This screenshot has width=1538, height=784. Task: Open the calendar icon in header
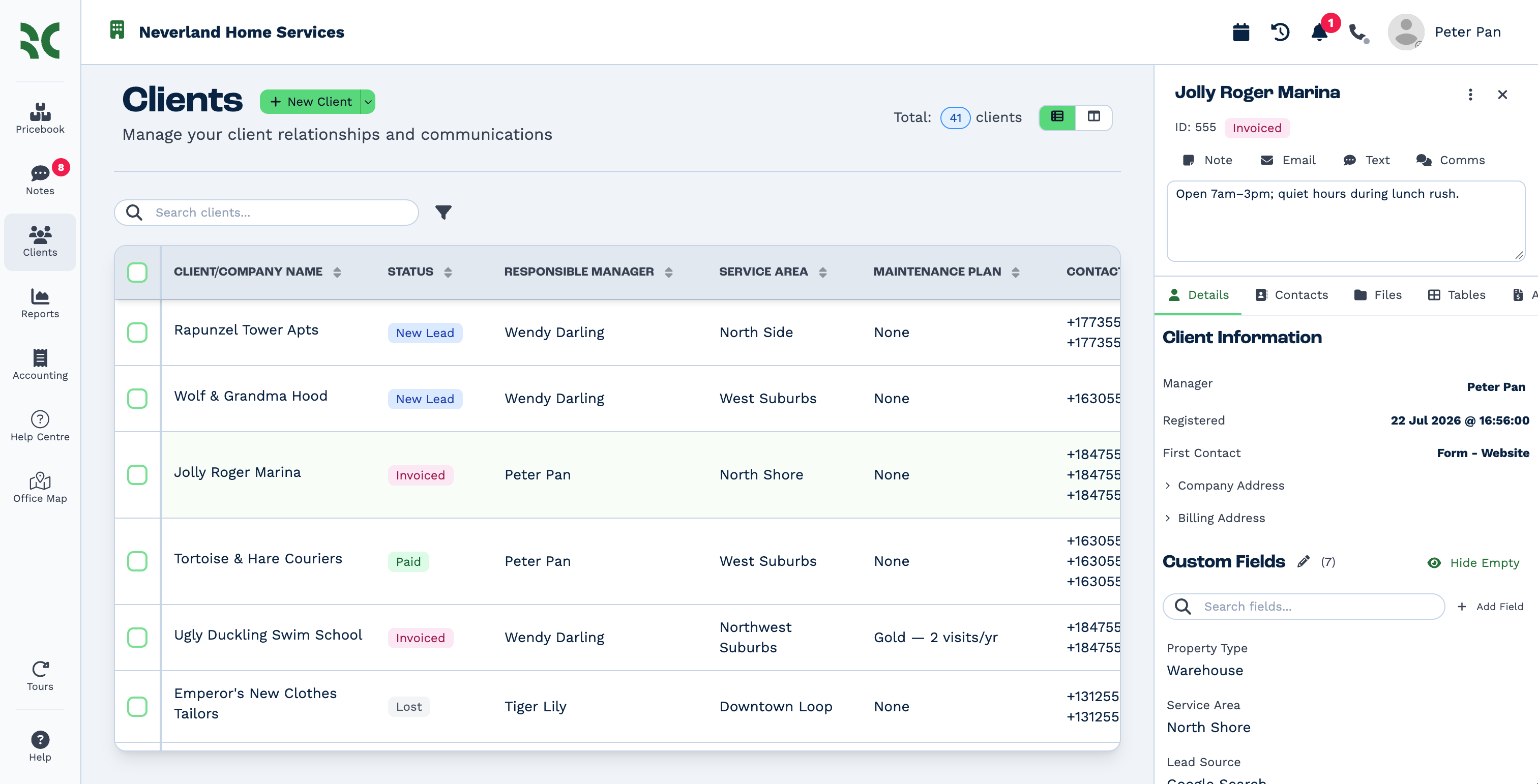(x=1241, y=32)
